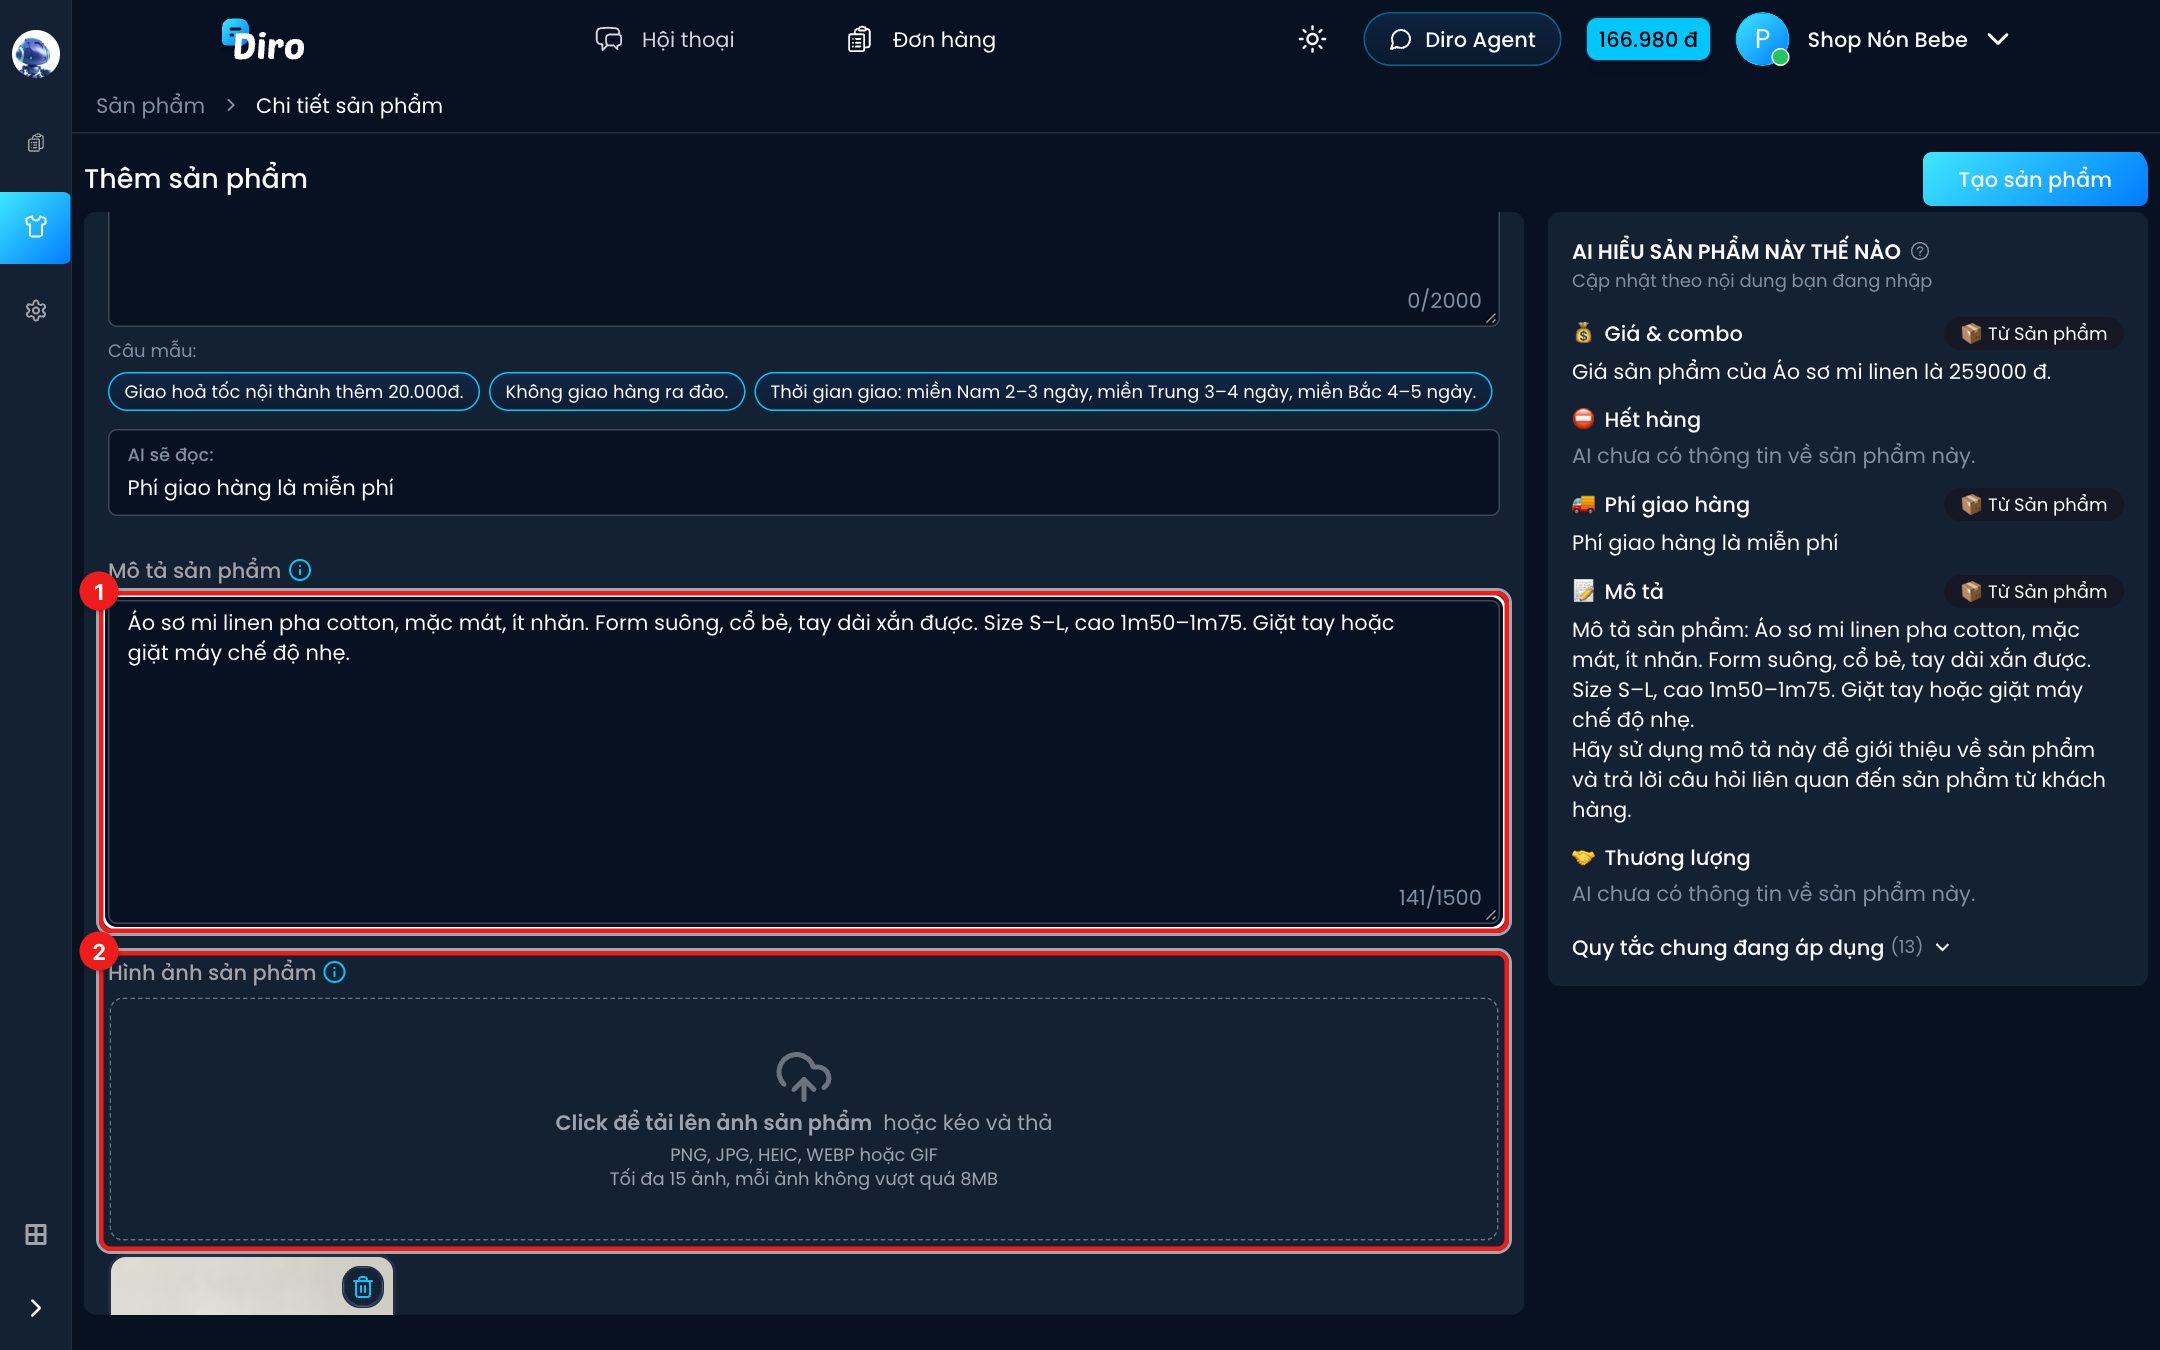
Task: Open the Đơn hàng tab
Action: pos(921,39)
